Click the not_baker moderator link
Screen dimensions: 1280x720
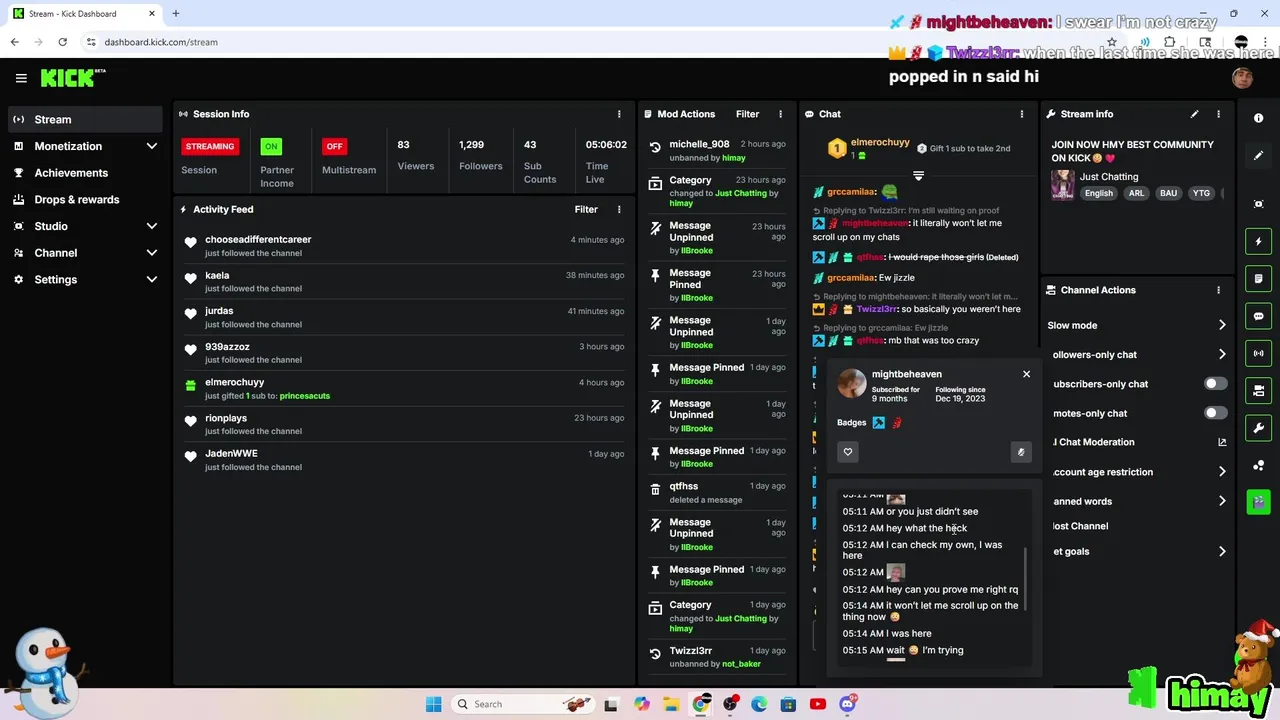(741, 664)
